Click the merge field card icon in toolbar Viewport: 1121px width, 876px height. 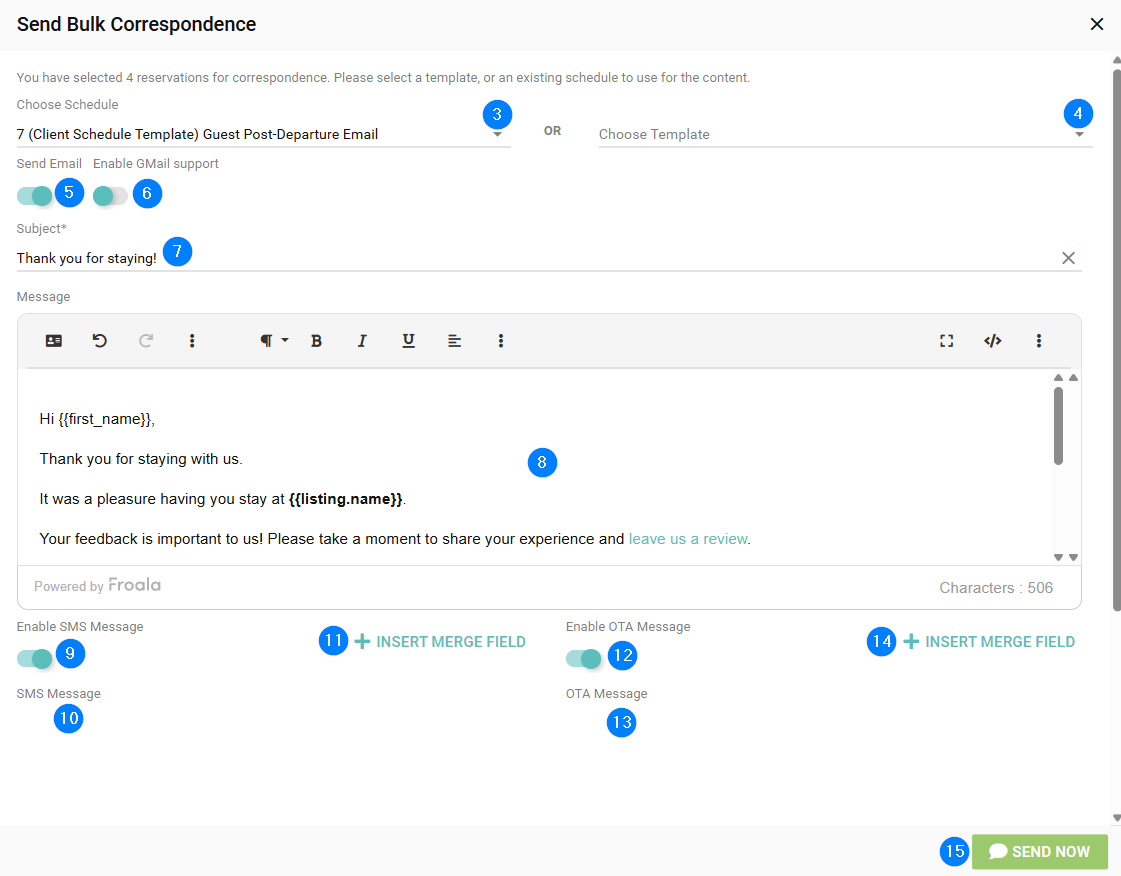click(x=54, y=341)
